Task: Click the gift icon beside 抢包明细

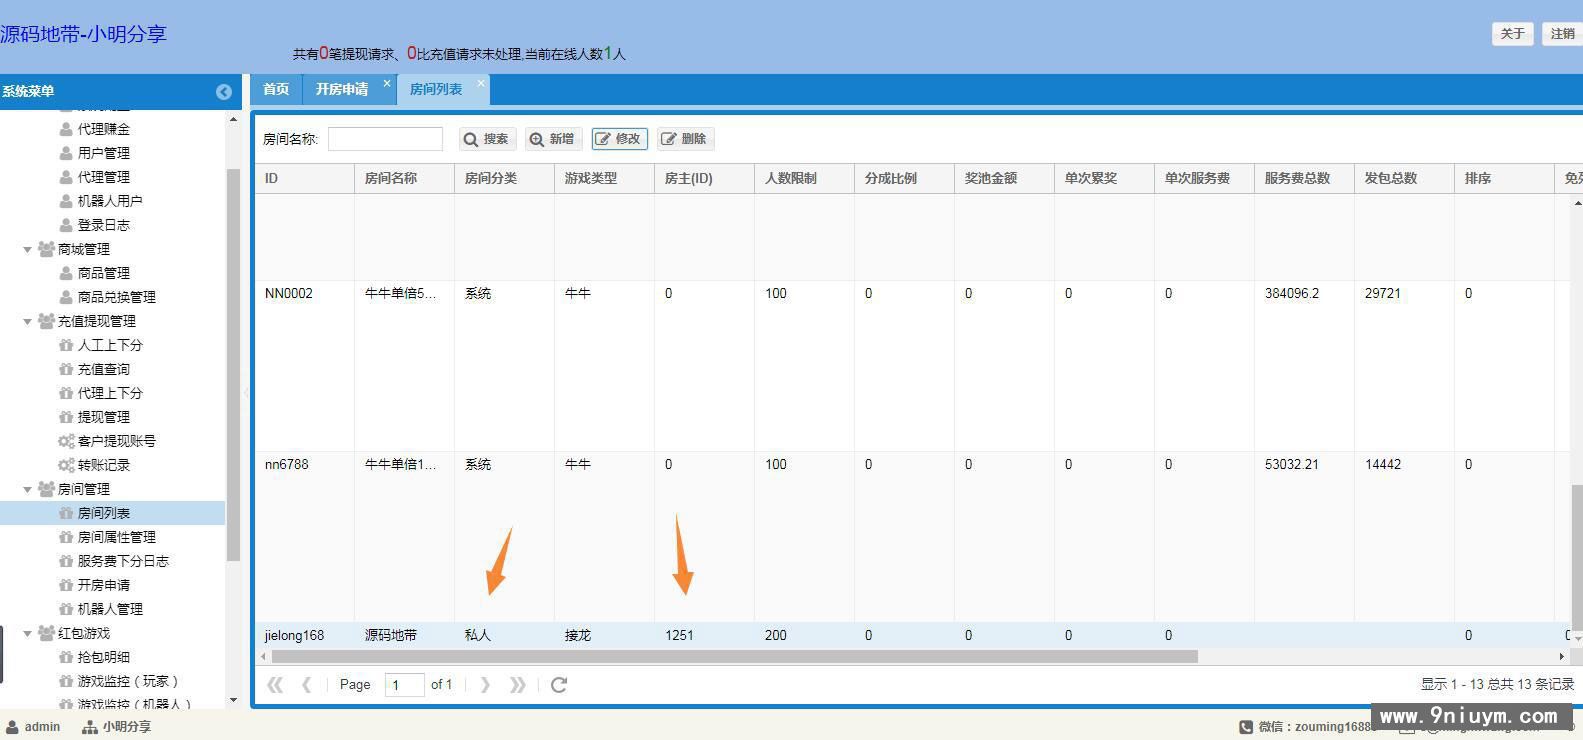Action: pos(66,657)
